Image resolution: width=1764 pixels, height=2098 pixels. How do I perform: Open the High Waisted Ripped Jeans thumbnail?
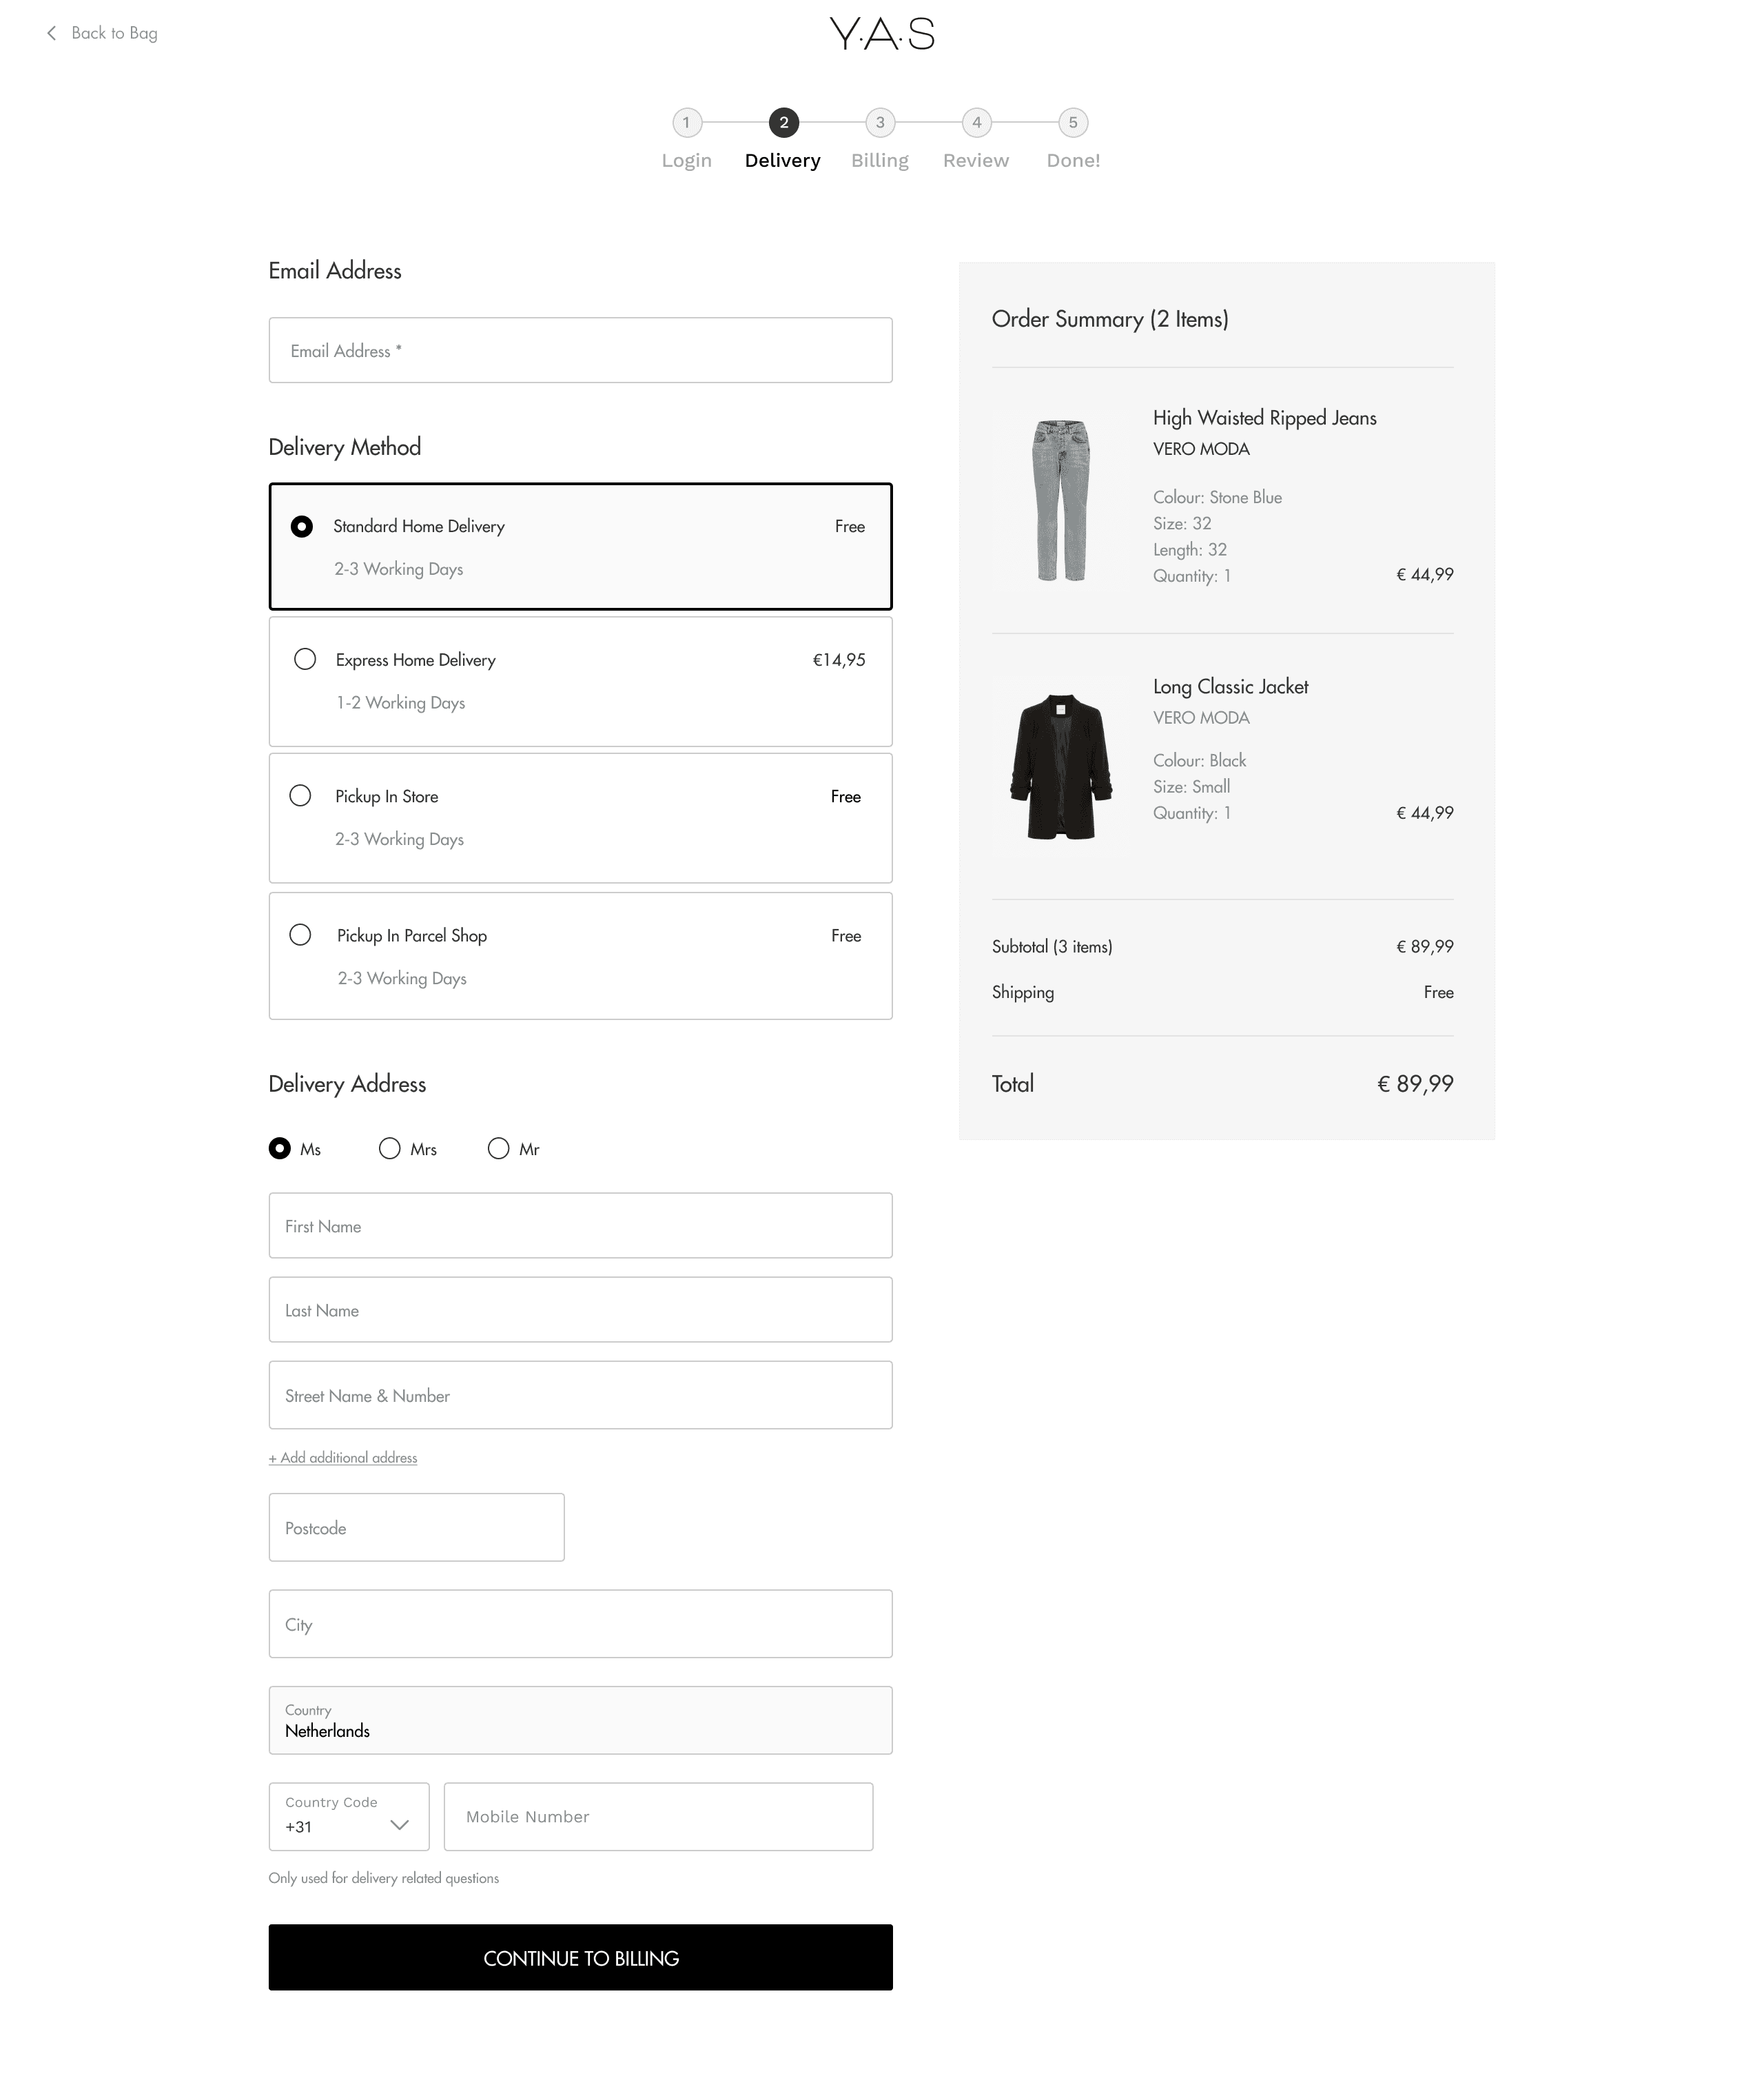tap(1061, 500)
